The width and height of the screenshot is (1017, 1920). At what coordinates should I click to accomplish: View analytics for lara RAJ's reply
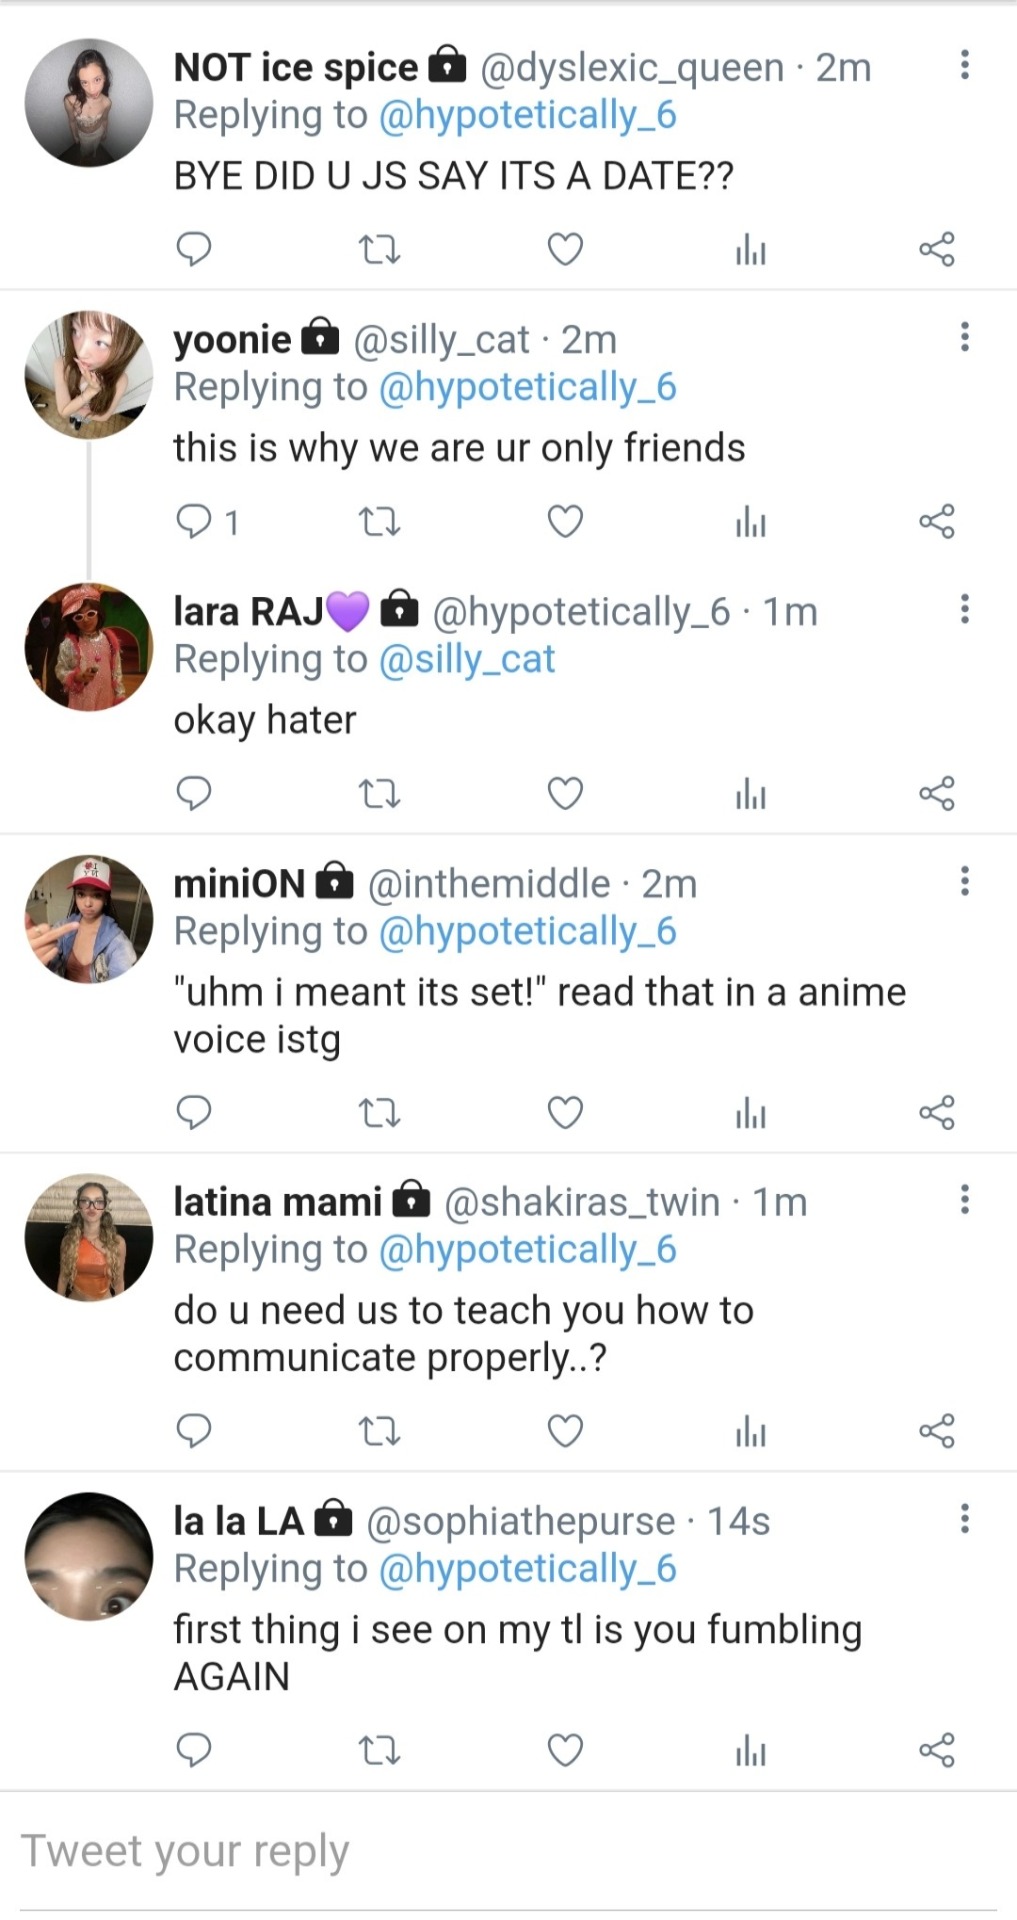750,793
